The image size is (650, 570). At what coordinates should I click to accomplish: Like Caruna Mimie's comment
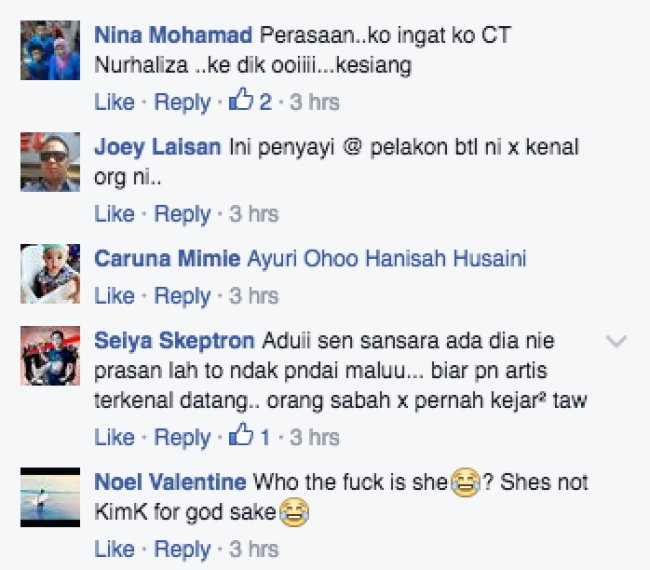pyautogui.click(x=114, y=296)
